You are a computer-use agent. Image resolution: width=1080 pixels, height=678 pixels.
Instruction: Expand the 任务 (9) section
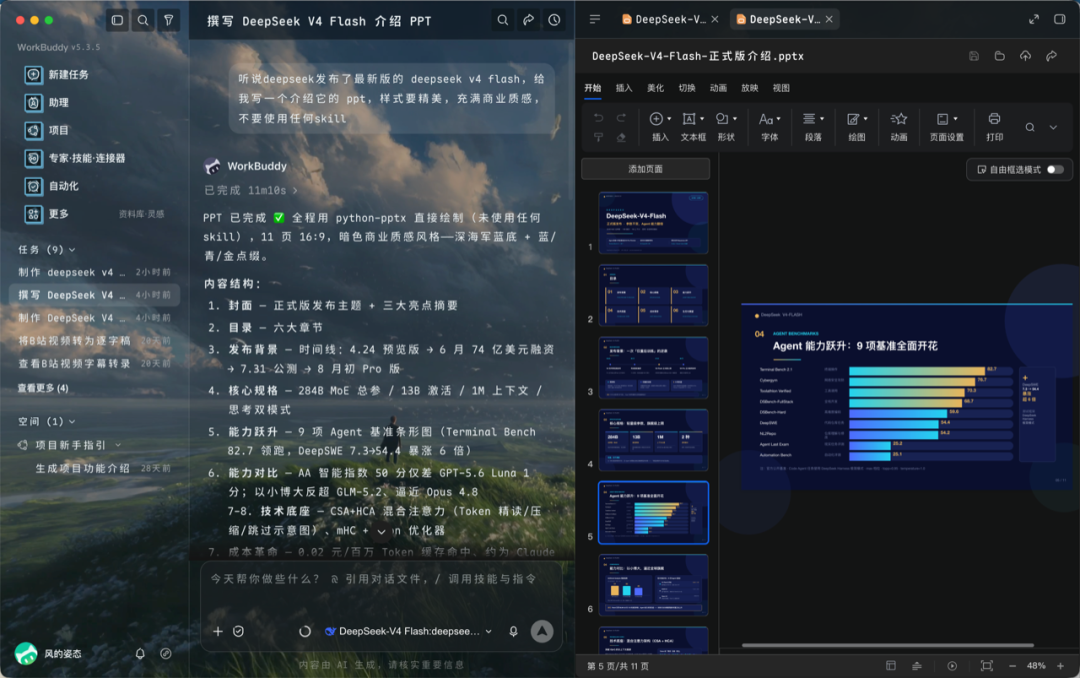point(47,249)
